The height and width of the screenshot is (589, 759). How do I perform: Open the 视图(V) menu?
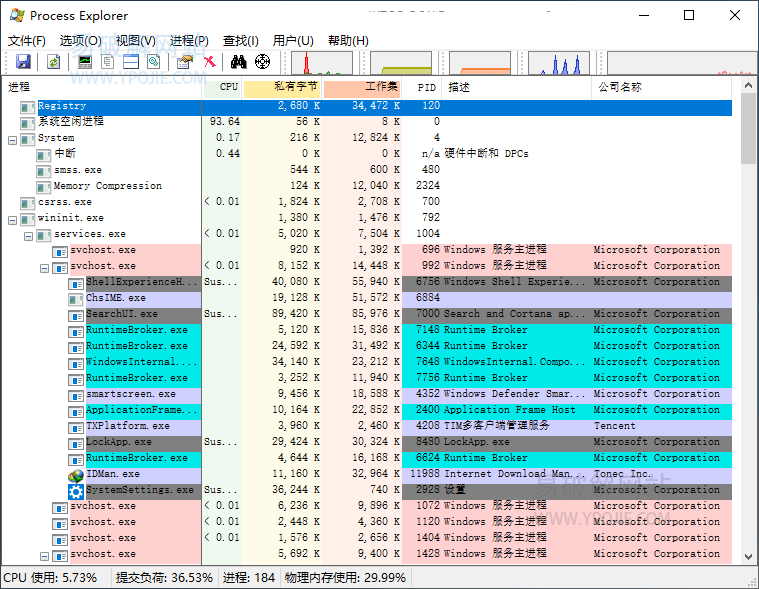click(136, 41)
